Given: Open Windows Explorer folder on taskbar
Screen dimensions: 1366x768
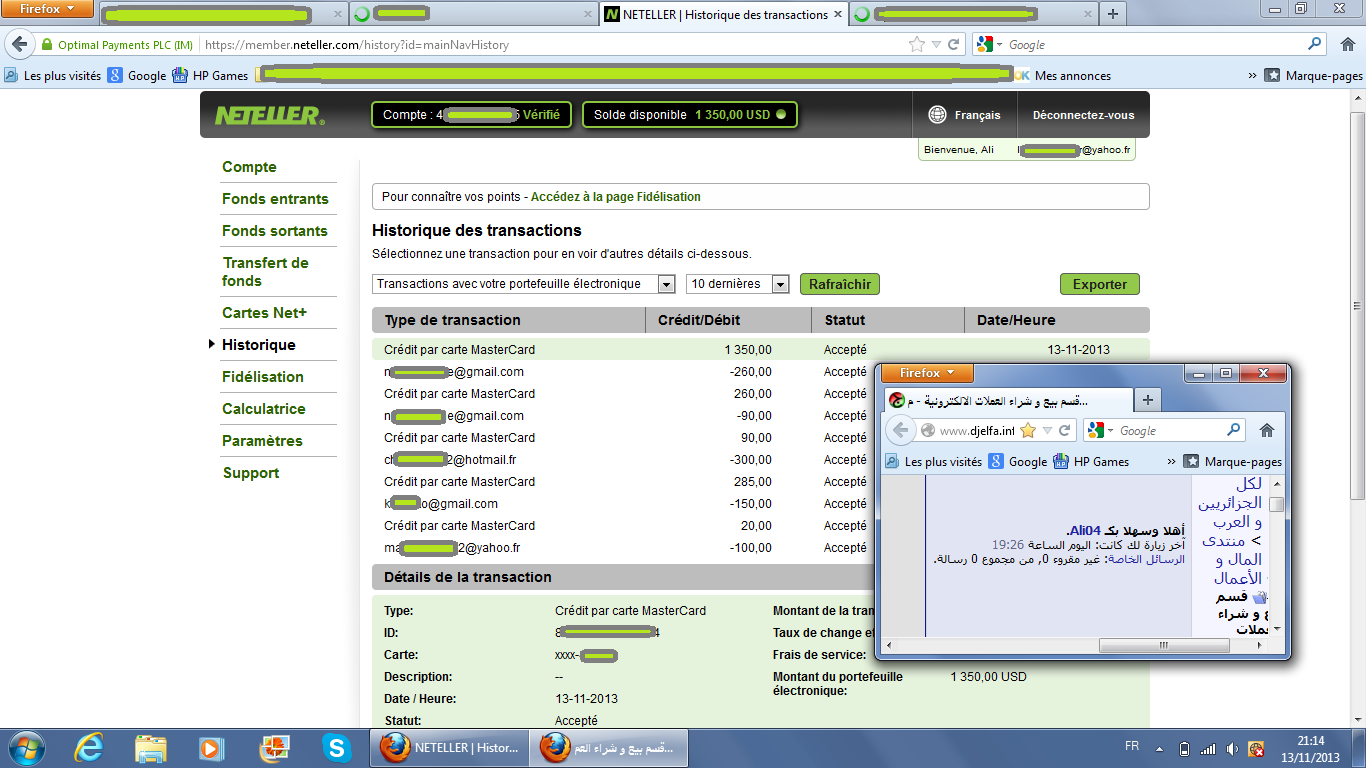Looking at the screenshot, I should coord(151,748).
